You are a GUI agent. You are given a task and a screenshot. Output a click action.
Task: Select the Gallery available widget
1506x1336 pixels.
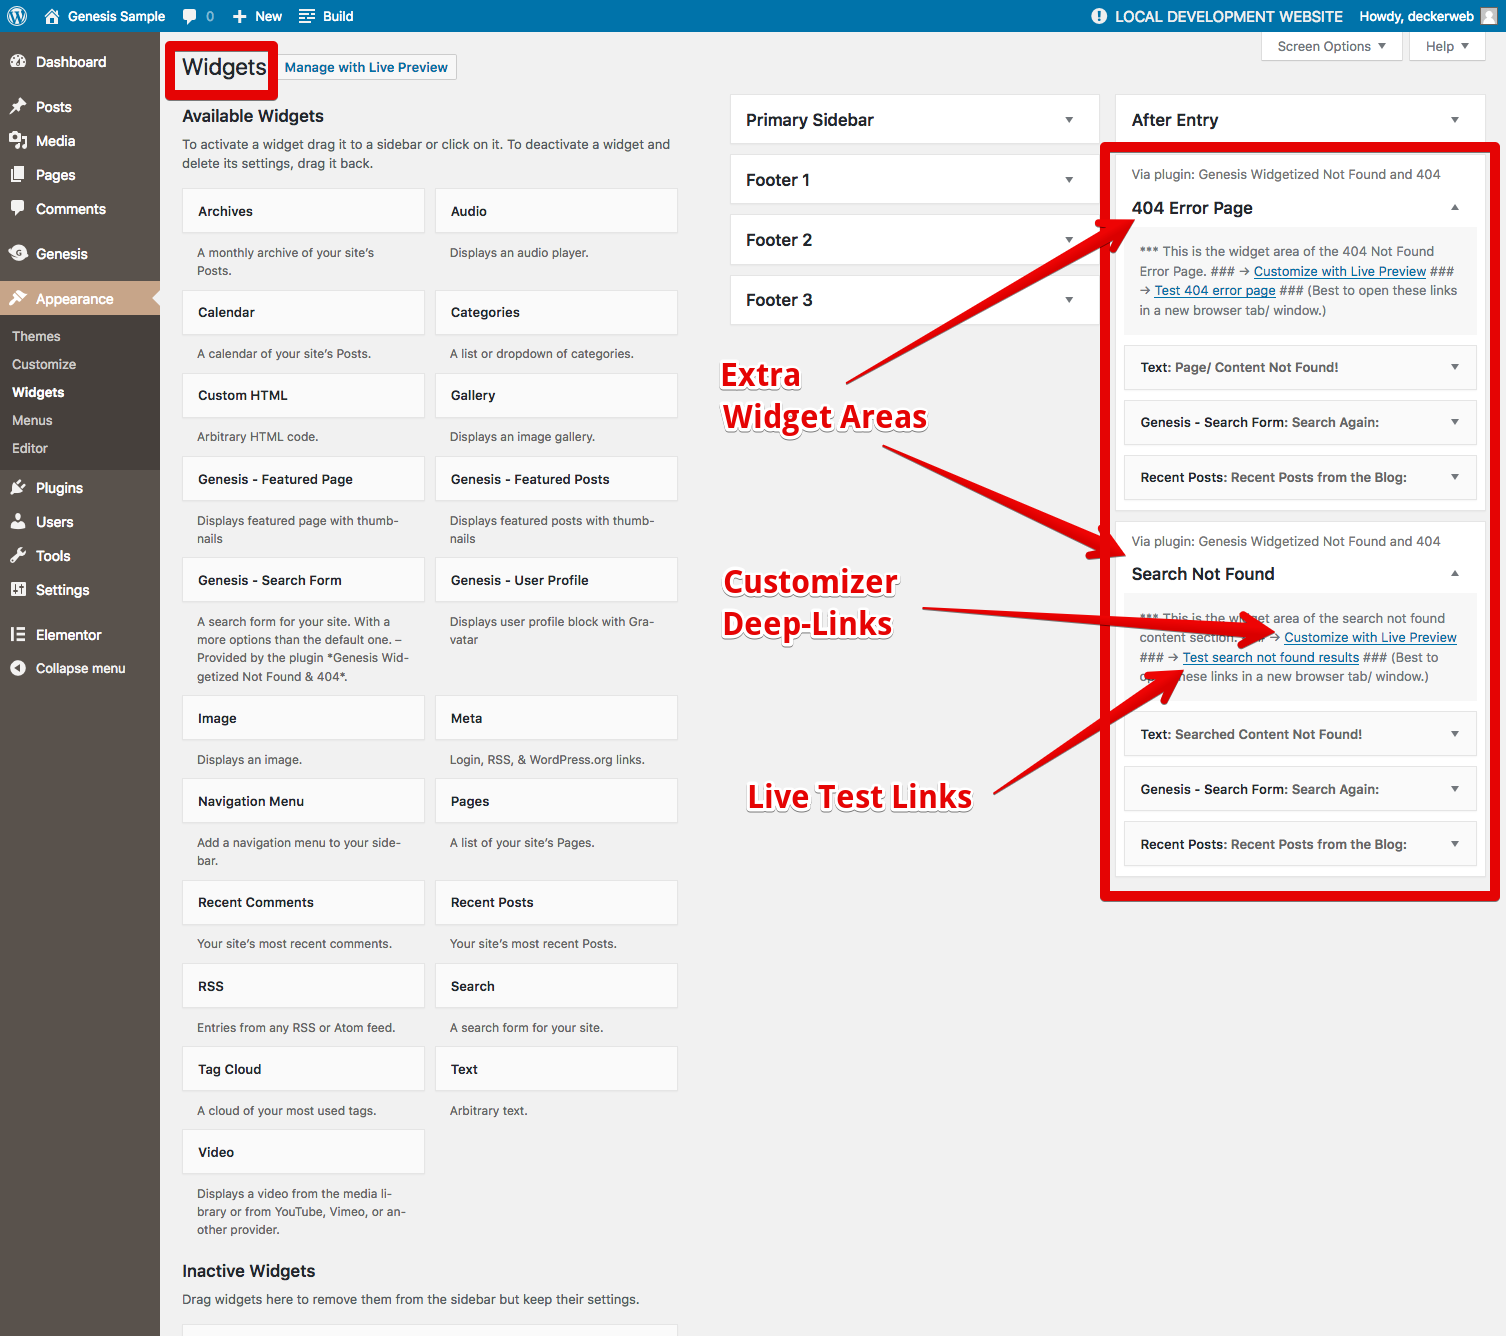pyautogui.click(x=556, y=395)
